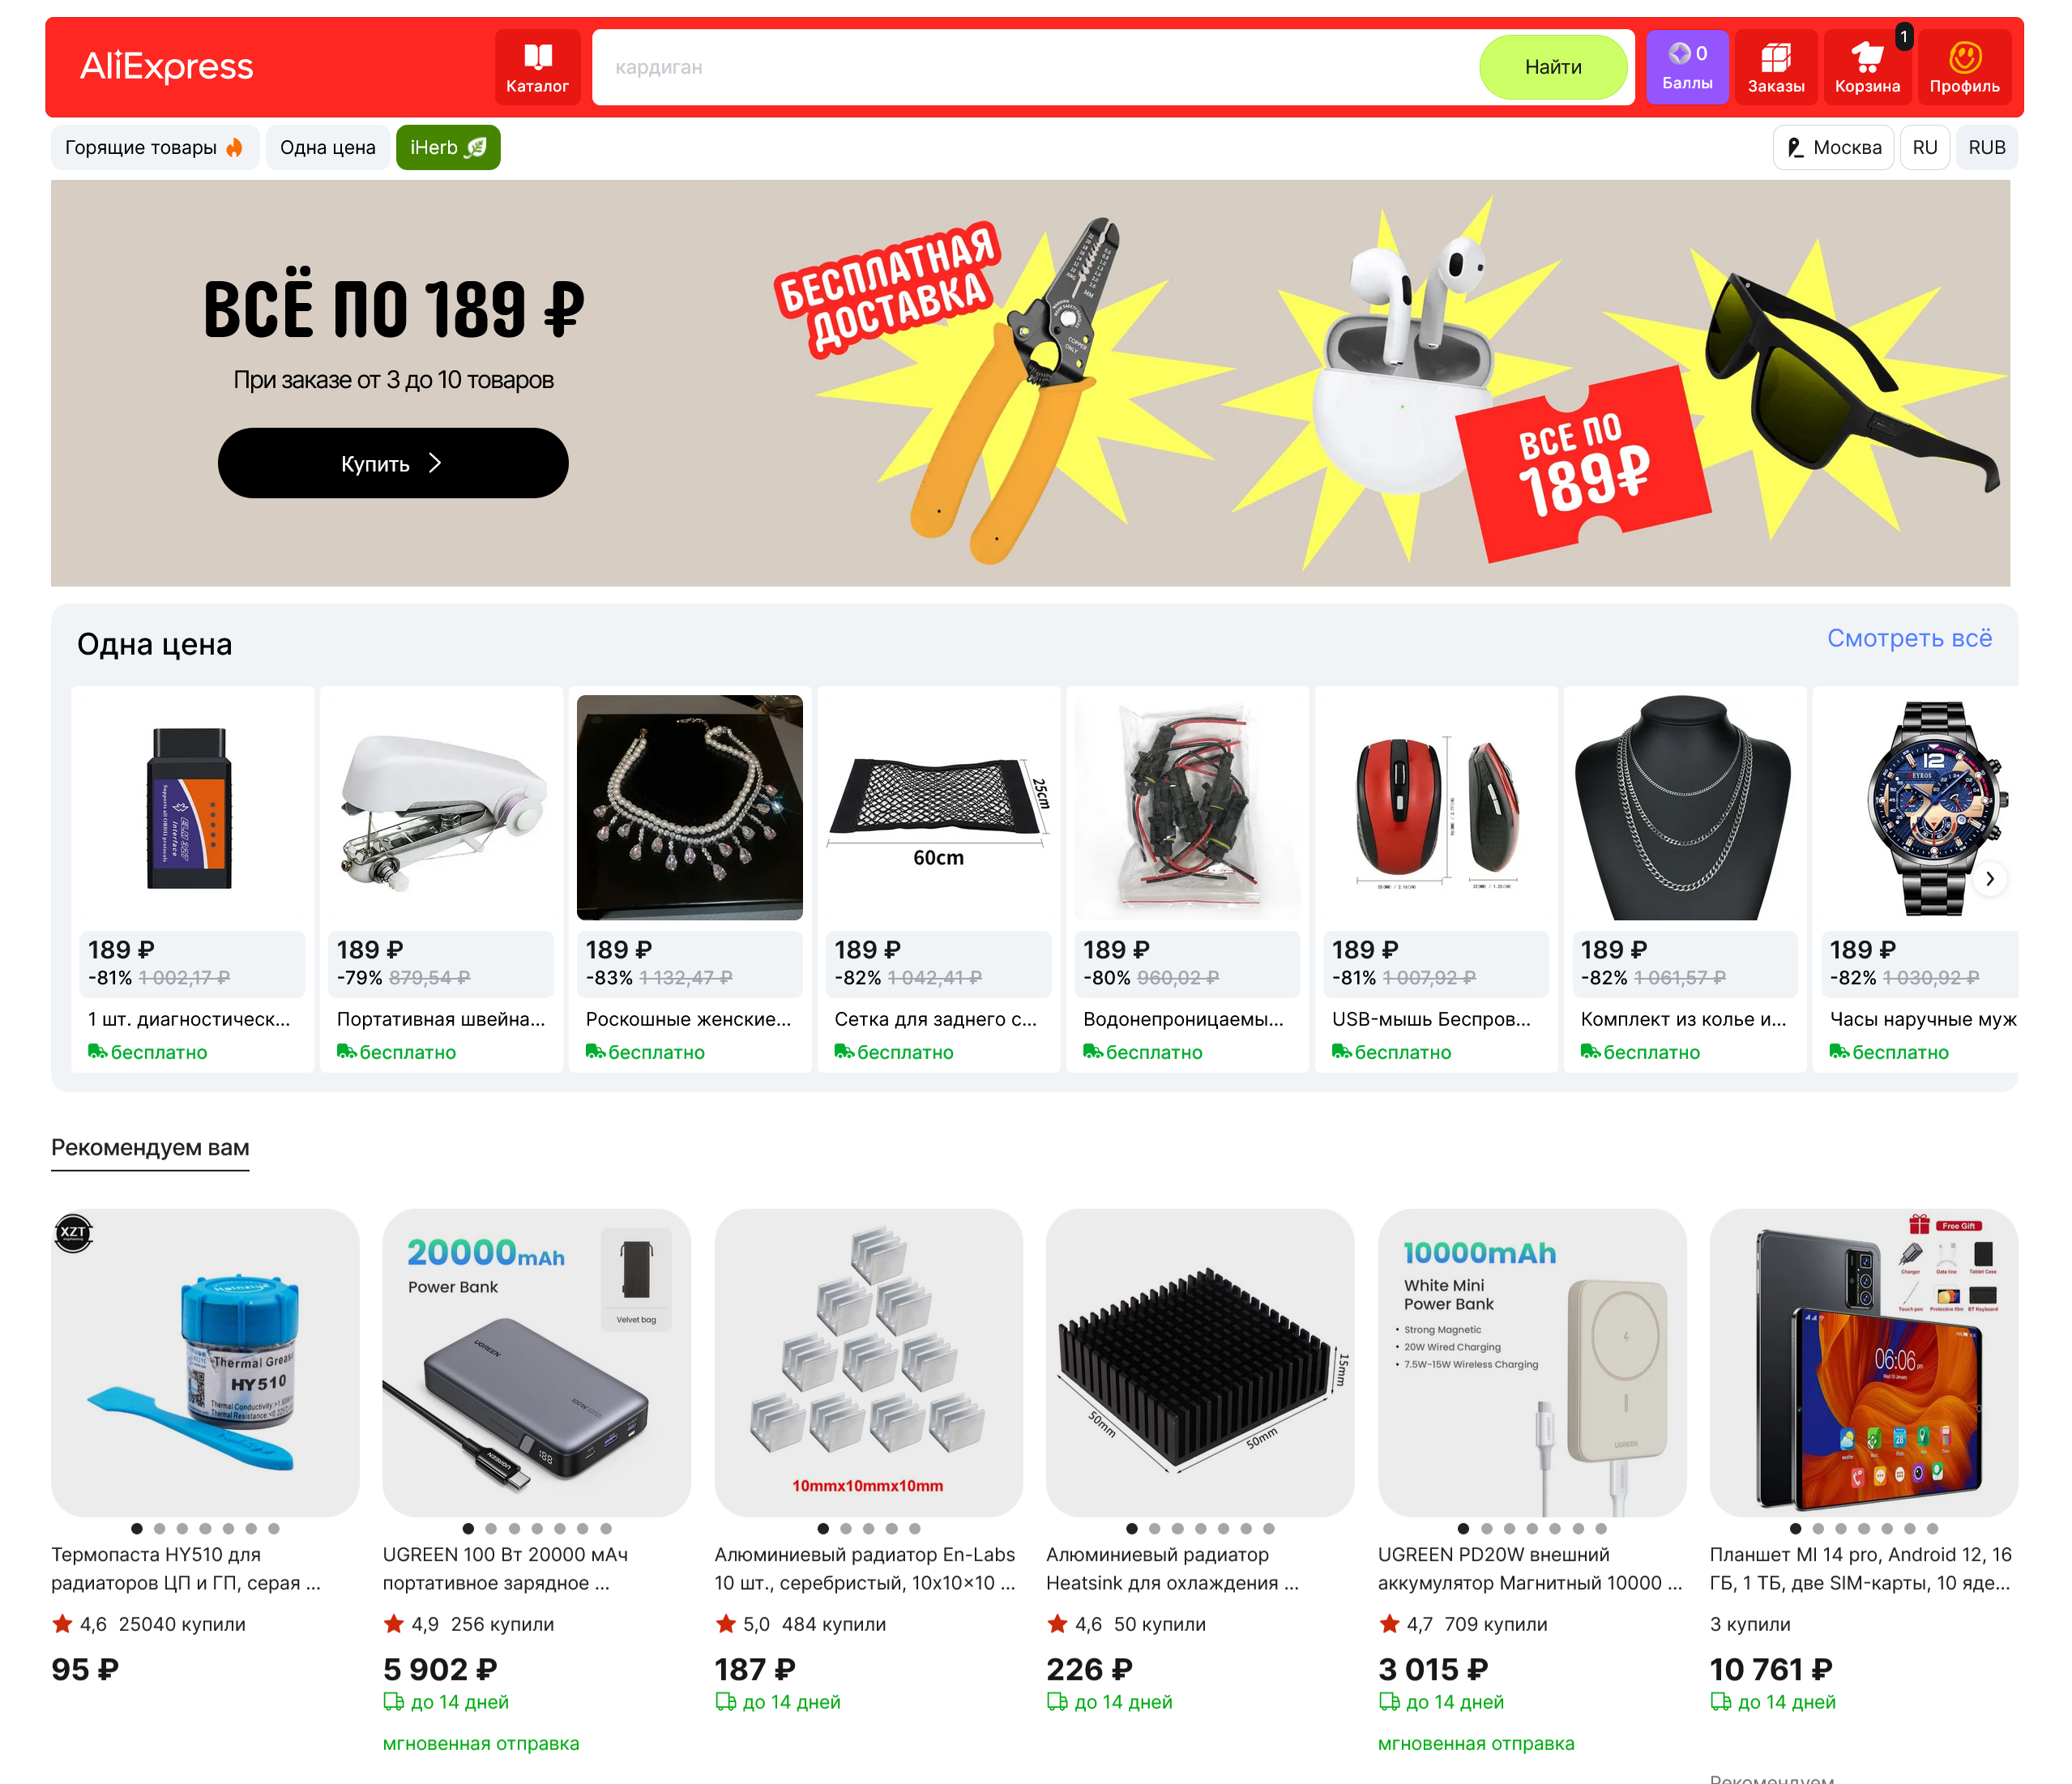The image size is (2072, 1784).
Task: Select second image dot under thermal paste
Action: pyautogui.click(x=160, y=1528)
